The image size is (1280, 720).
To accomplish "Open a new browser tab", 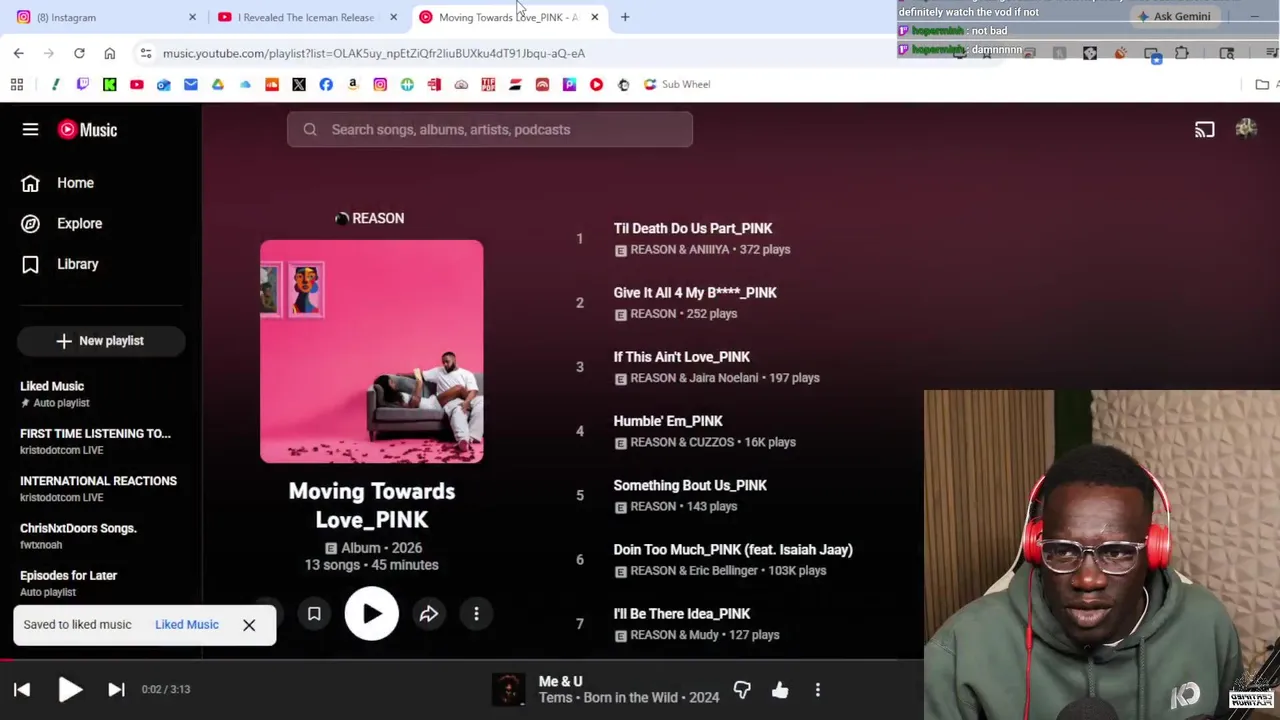I will pos(625,17).
